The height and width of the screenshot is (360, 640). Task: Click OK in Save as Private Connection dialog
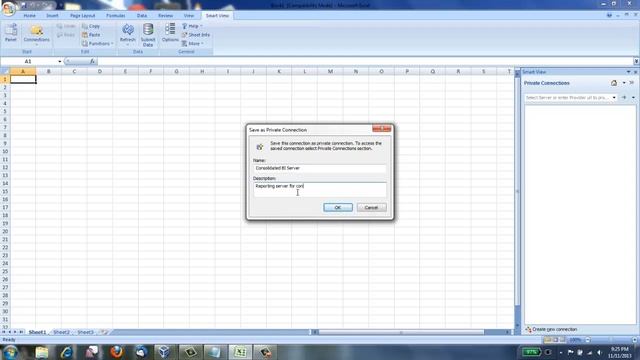[x=338, y=207]
